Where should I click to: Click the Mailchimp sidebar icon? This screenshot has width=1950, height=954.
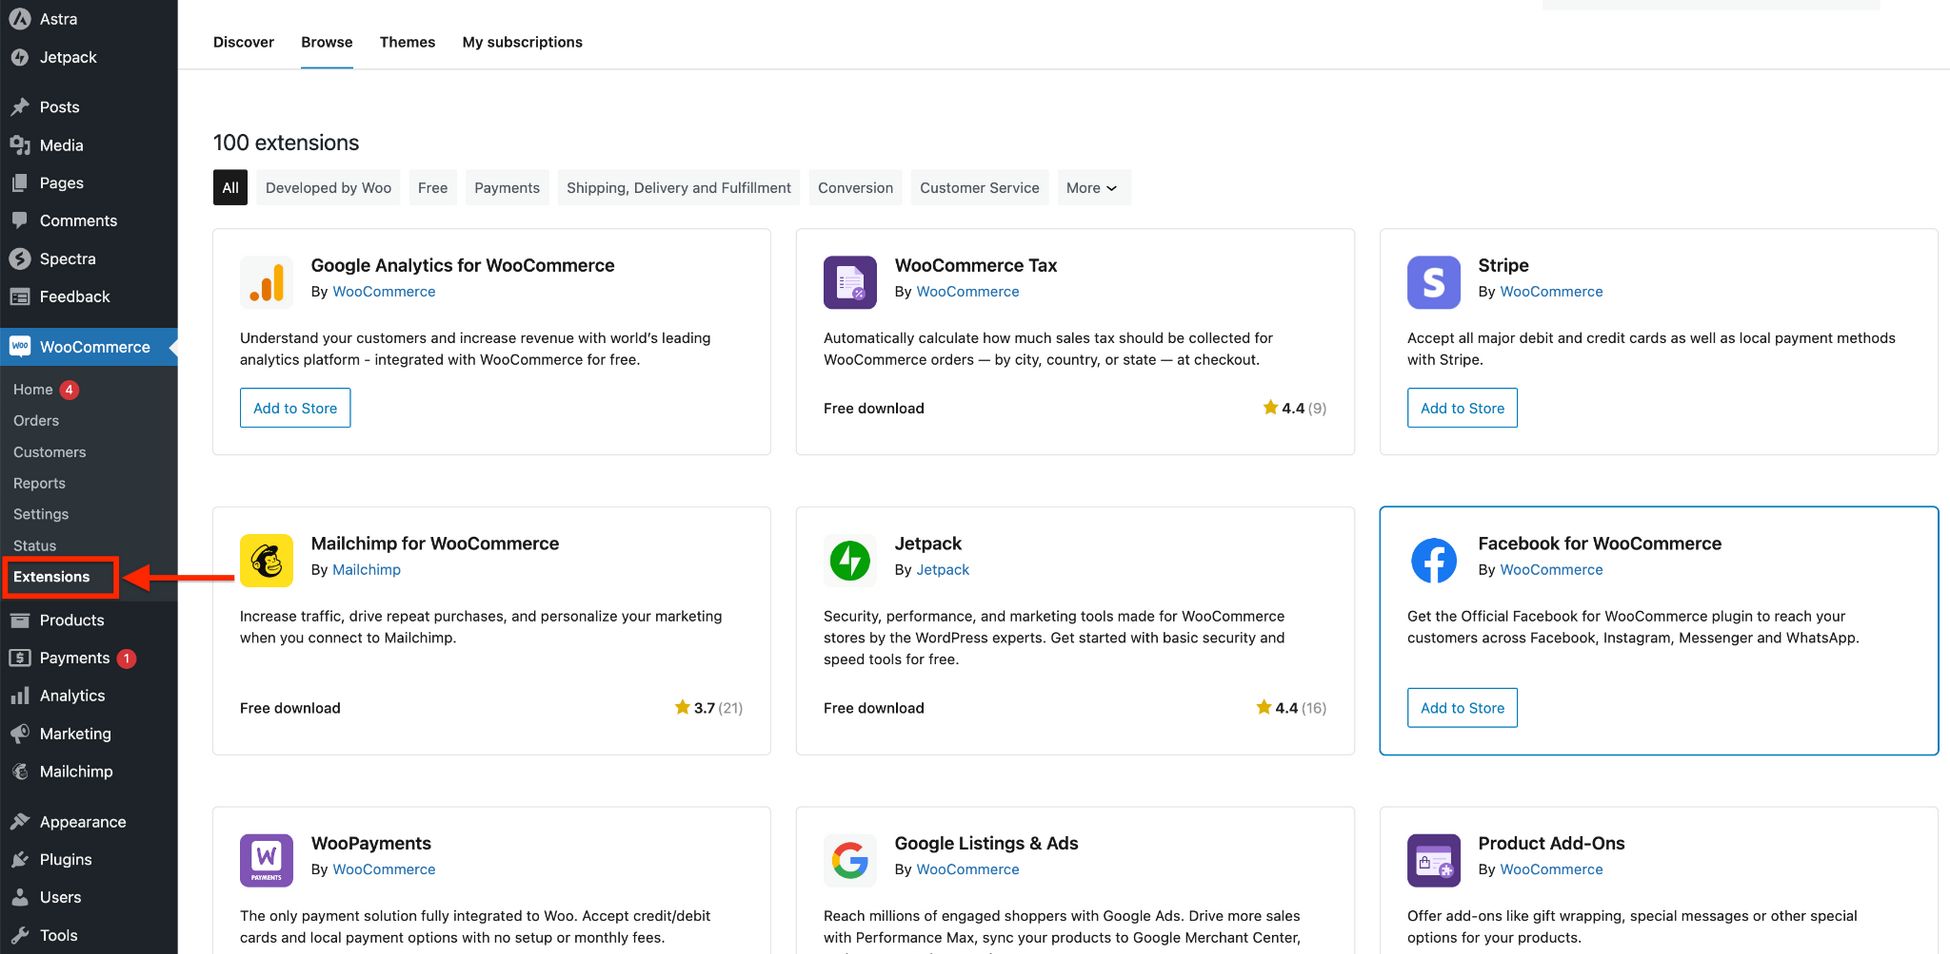[x=20, y=772]
